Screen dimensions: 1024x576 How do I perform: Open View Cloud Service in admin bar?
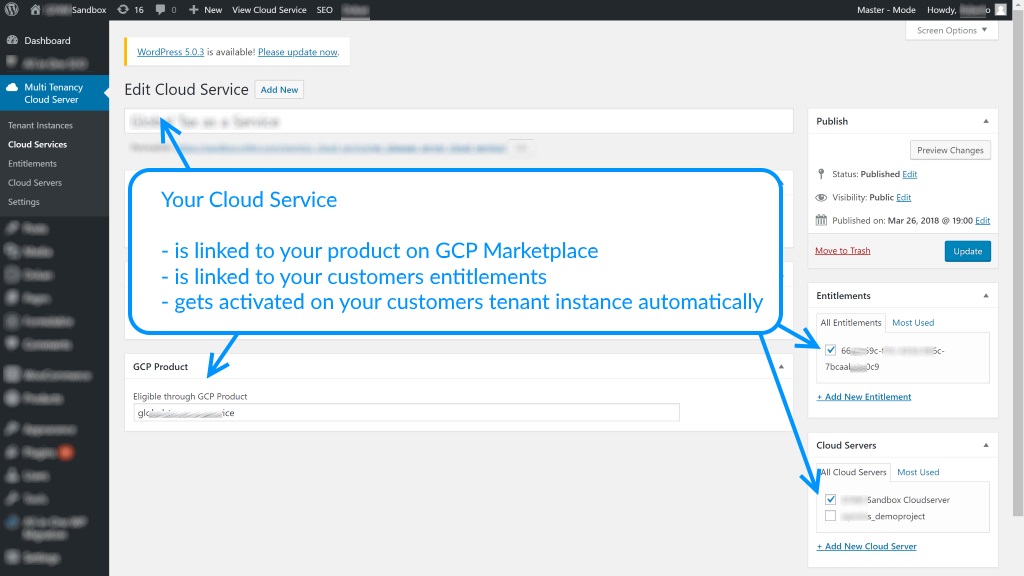pos(269,10)
